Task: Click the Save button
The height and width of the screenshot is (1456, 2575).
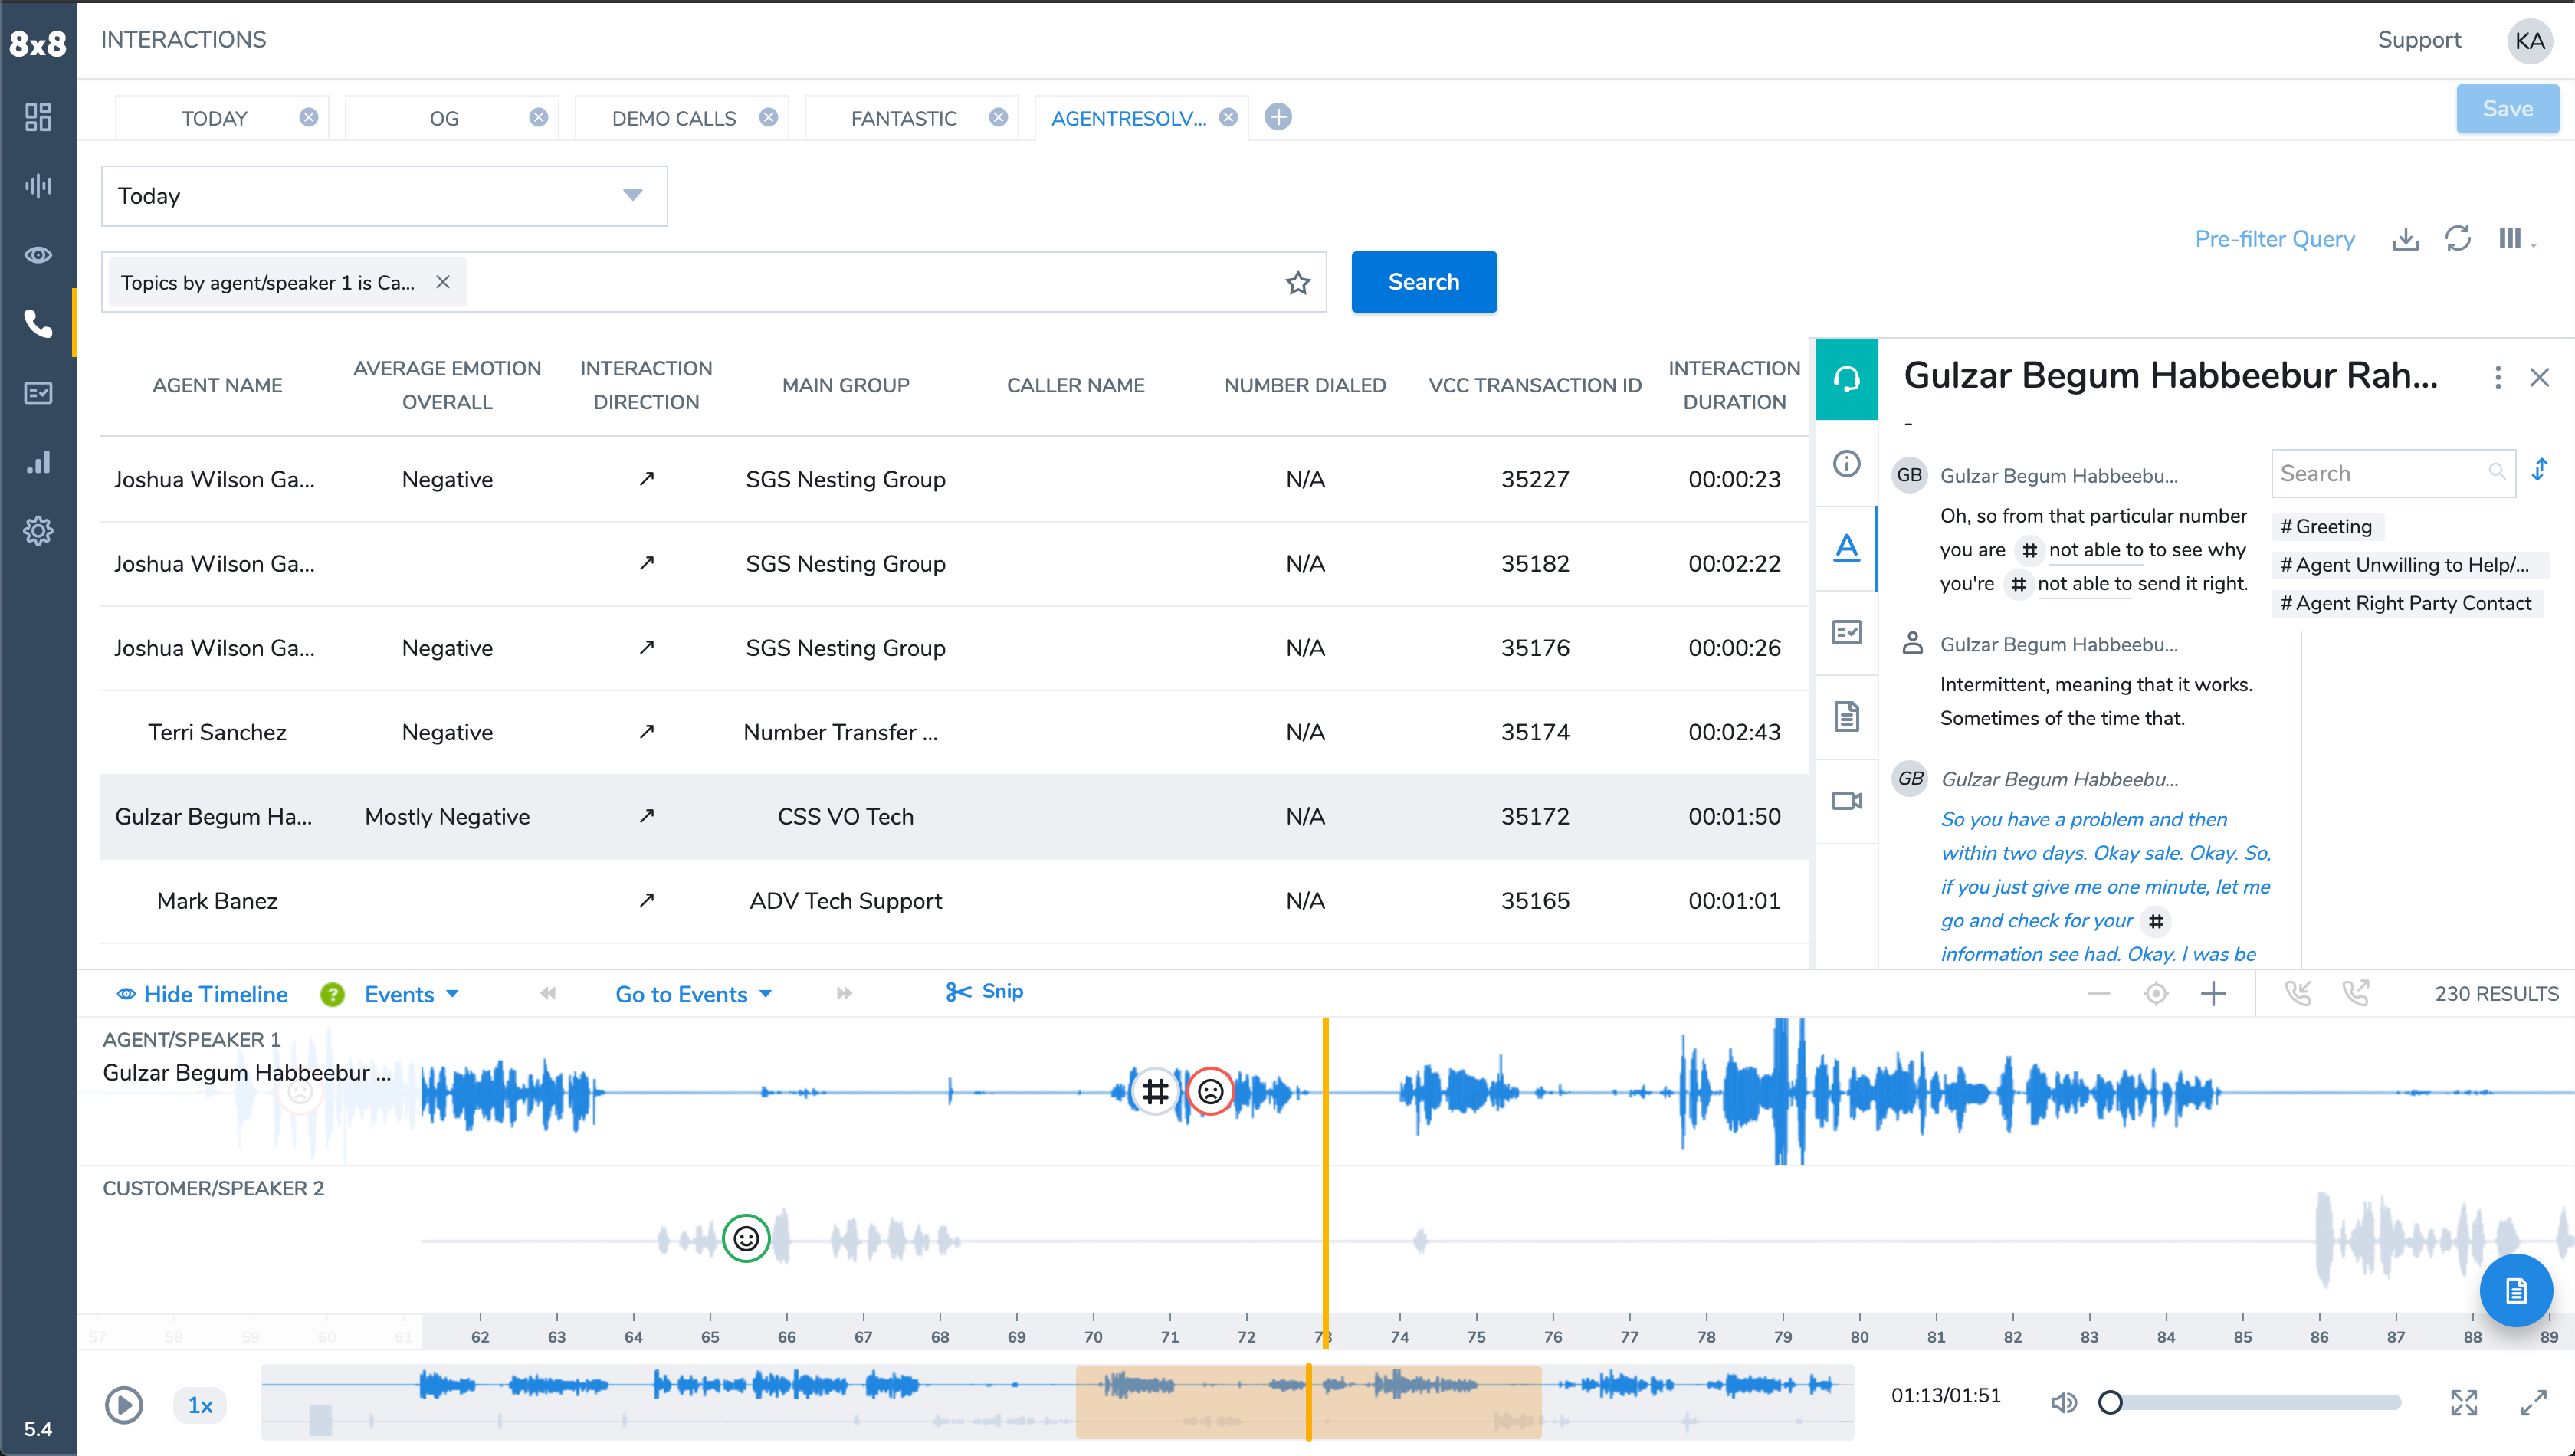Action: tap(2507, 109)
